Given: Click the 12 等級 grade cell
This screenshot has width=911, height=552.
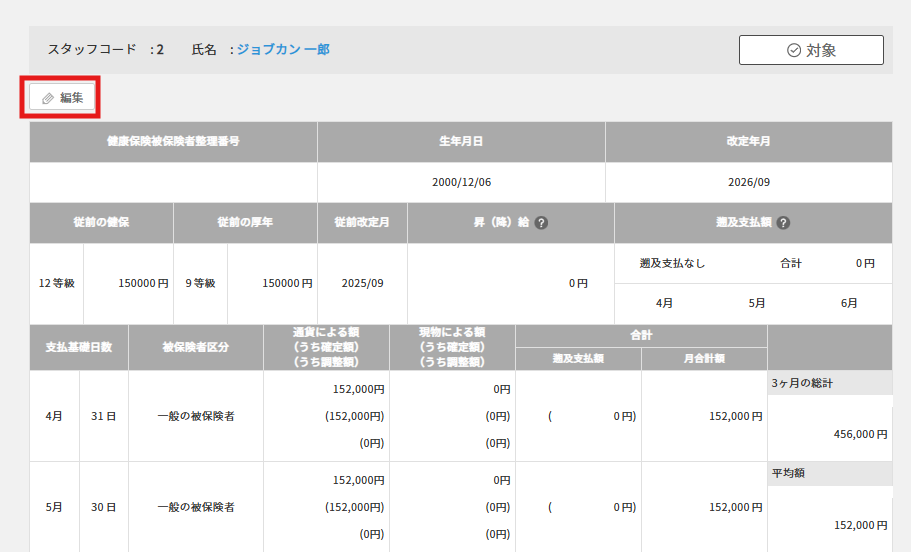Looking at the screenshot, I should click(x=56, y=284).
